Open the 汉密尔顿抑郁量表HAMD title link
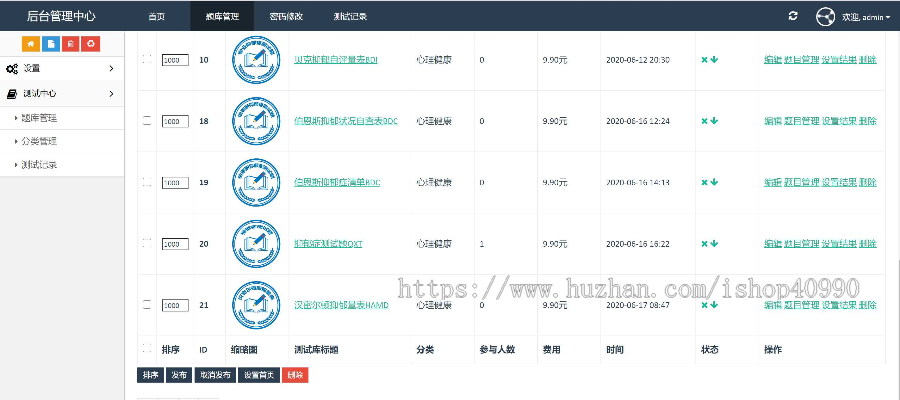Screen dimensions: 900x400 pos(341,305)
